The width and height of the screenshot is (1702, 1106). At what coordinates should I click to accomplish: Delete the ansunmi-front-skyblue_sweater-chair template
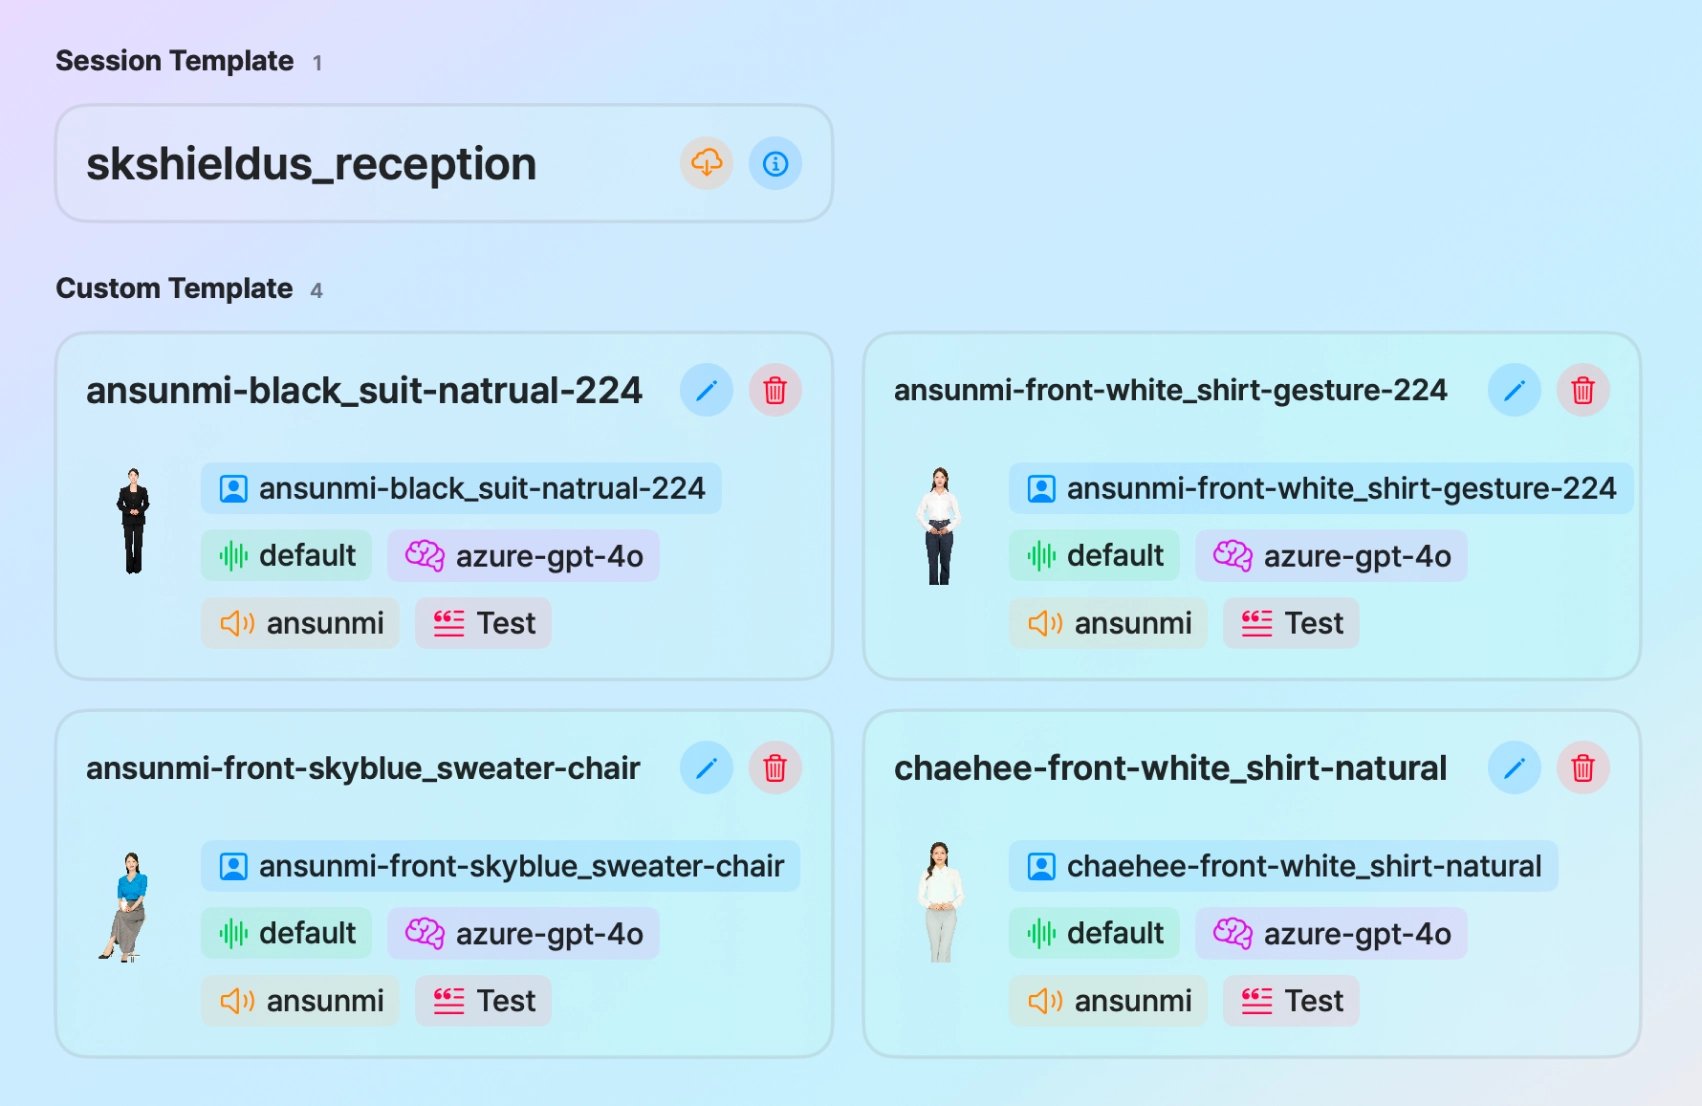775,768
